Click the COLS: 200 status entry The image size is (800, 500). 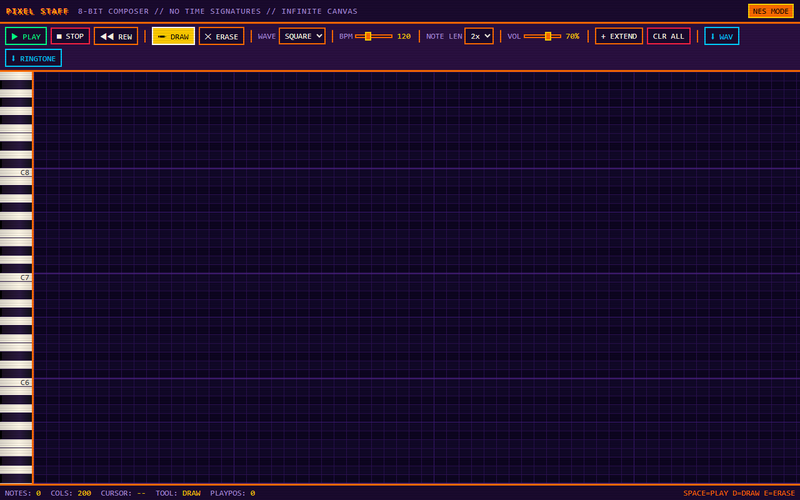pyautogui.click(x=71, y=493)
